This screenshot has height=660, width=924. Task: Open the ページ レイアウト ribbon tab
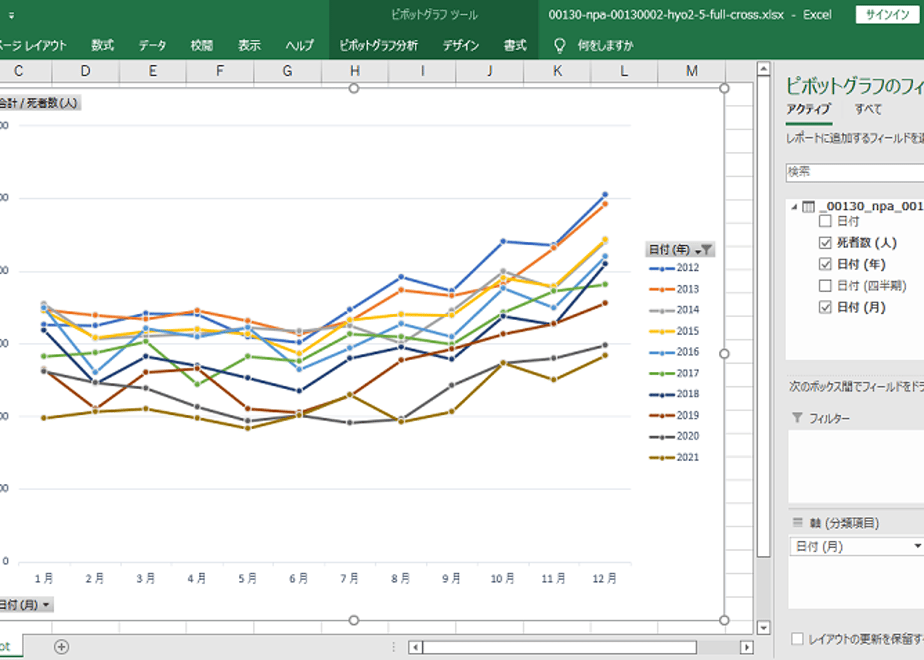[33, 45]
